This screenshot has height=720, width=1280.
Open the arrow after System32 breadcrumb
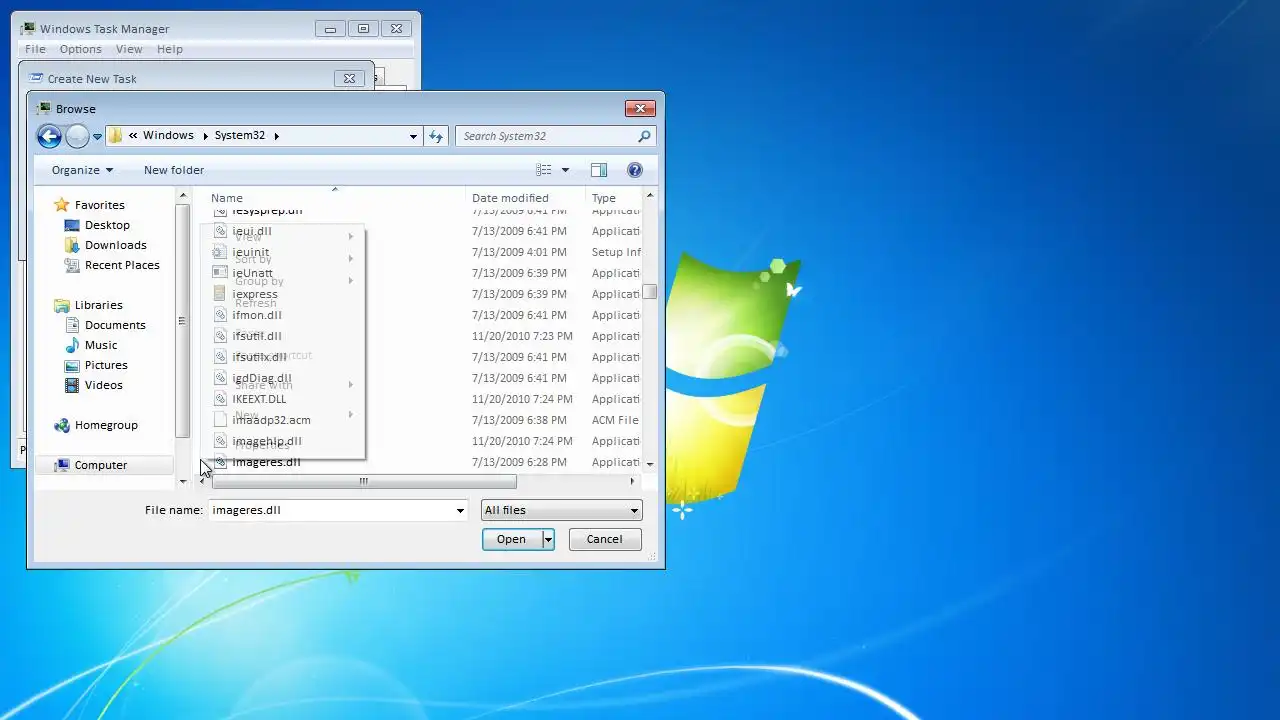[x=276, y=136]
